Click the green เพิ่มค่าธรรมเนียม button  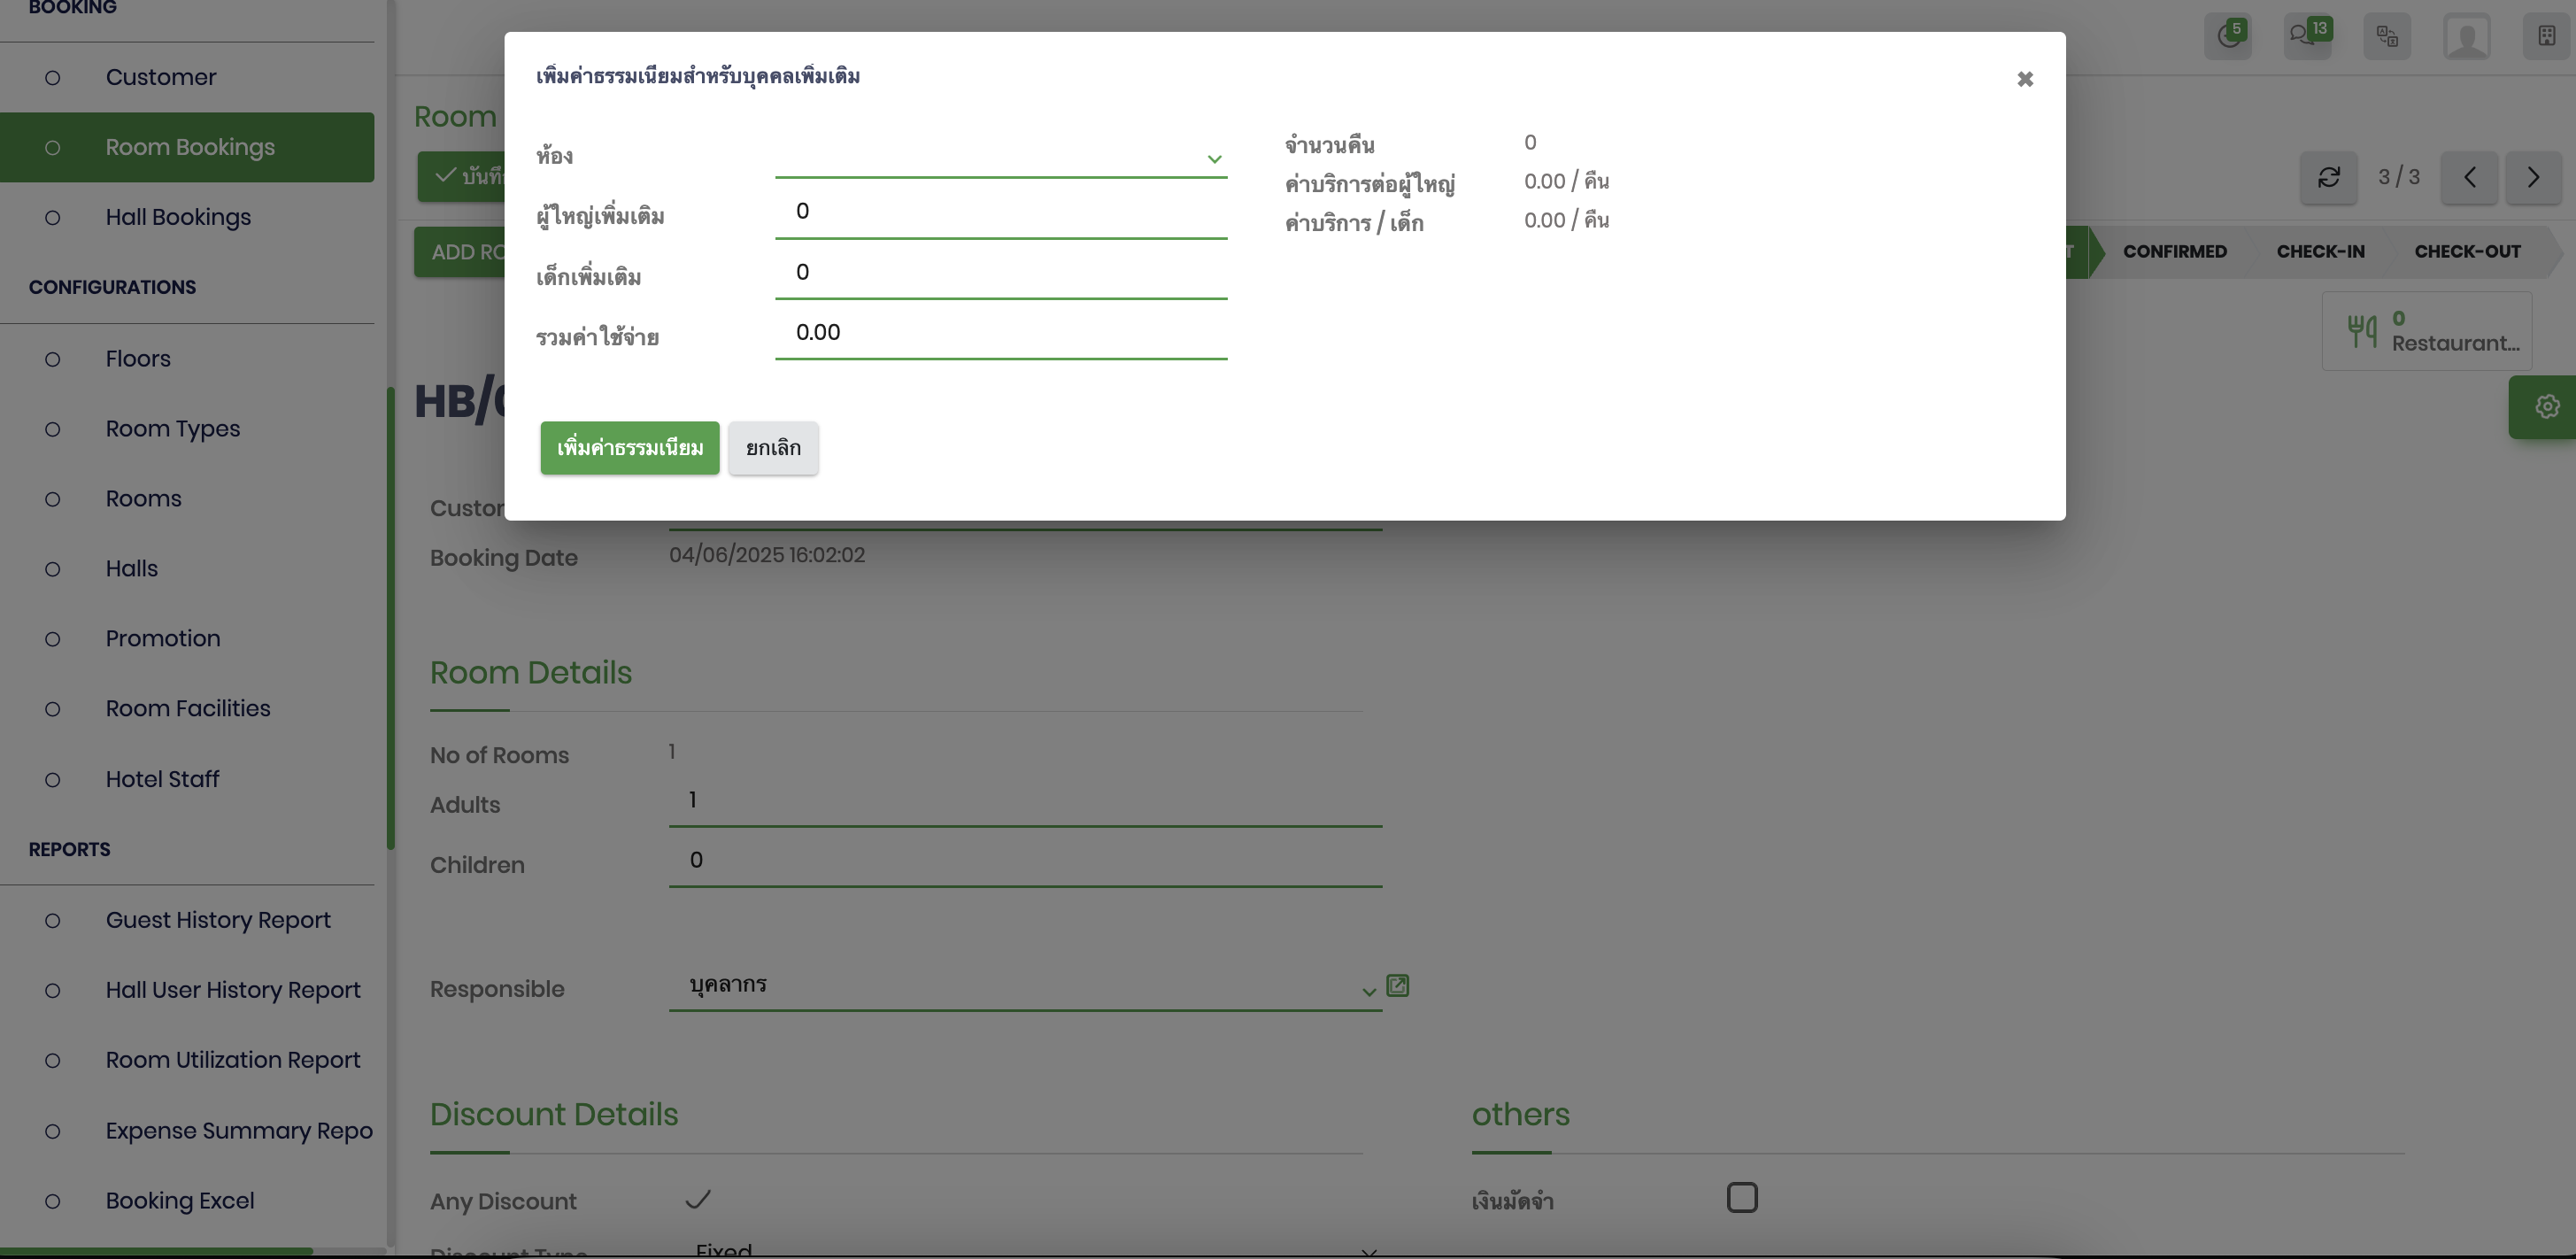629,448
